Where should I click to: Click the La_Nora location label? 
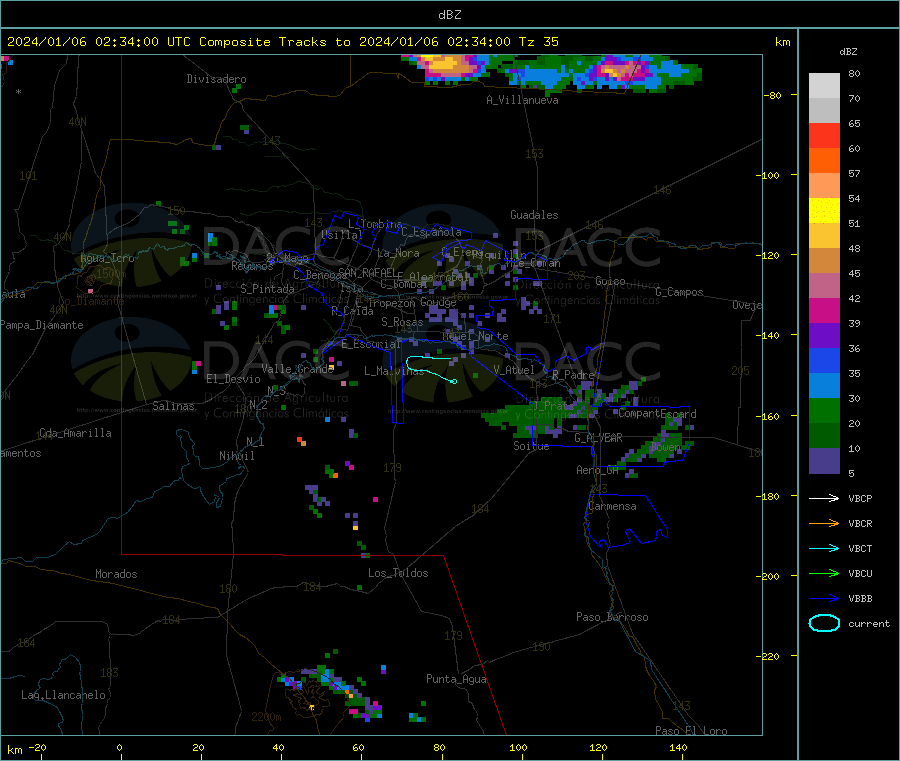pos(398,253)
